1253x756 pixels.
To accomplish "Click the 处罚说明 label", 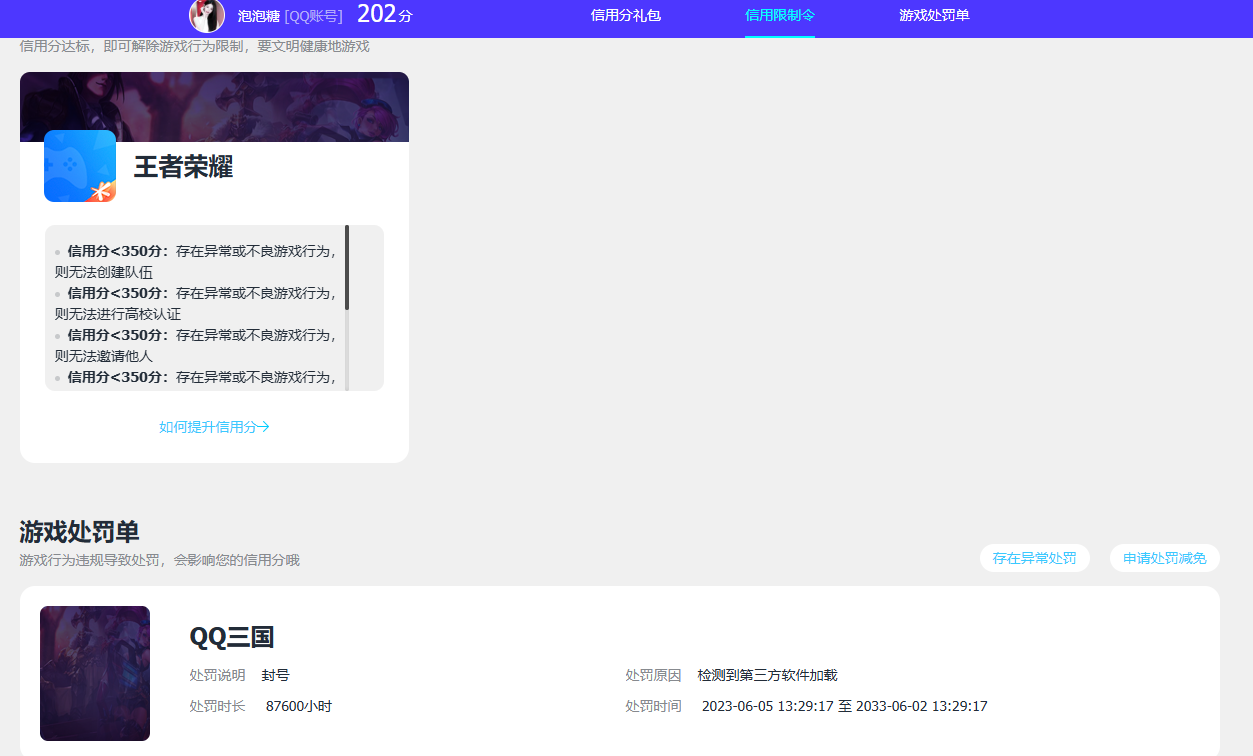I will click(x=217, y=676).
